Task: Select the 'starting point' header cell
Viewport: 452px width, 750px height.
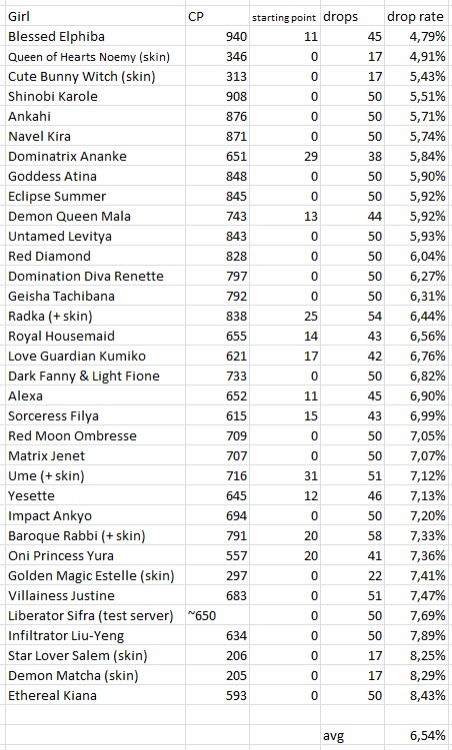Action: point(285,16)
